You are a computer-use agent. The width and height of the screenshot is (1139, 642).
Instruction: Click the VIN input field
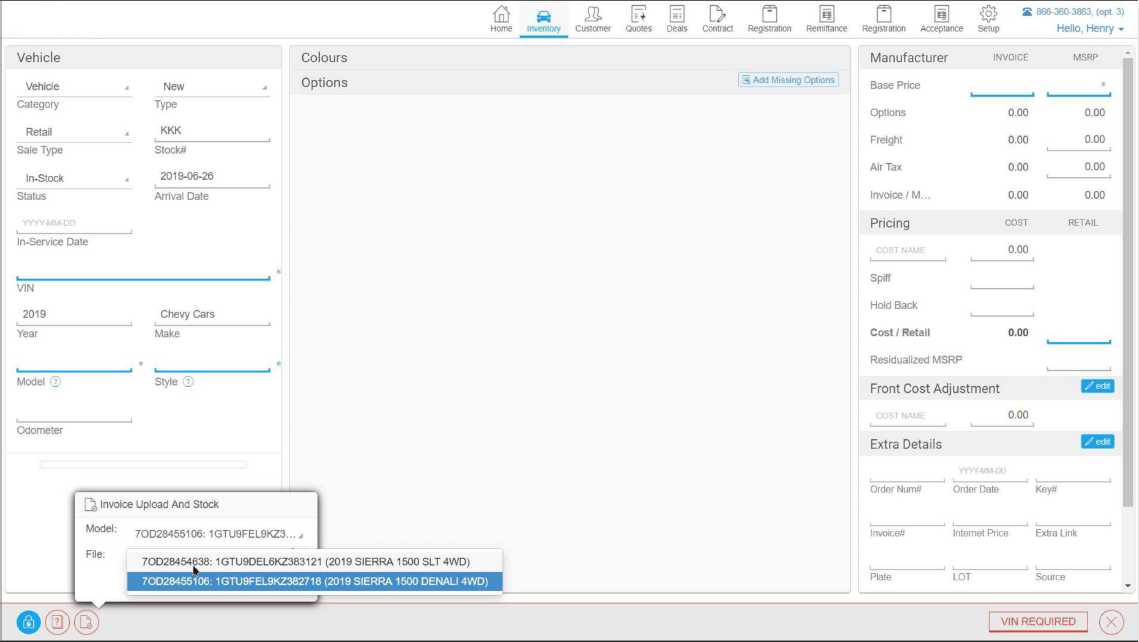coord(143,270)
